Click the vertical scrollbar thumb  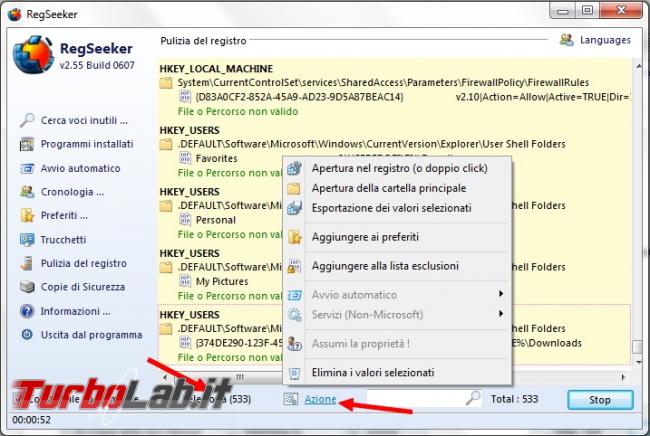click(x=638, y=346)
